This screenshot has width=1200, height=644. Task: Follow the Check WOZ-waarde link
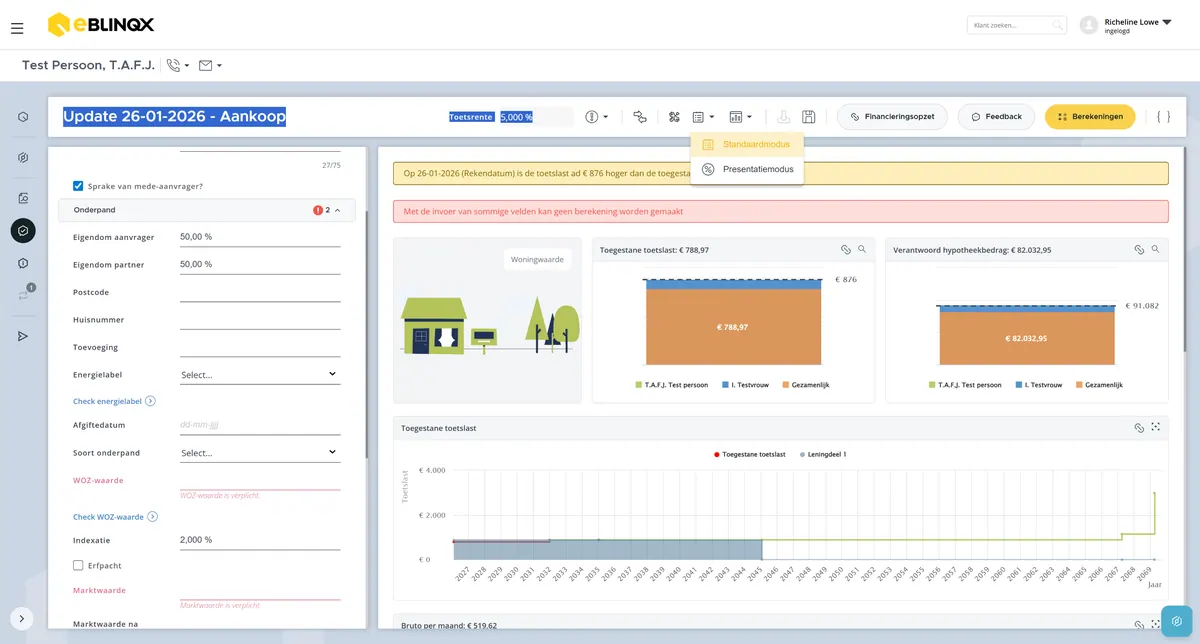[x=115, y=517]
